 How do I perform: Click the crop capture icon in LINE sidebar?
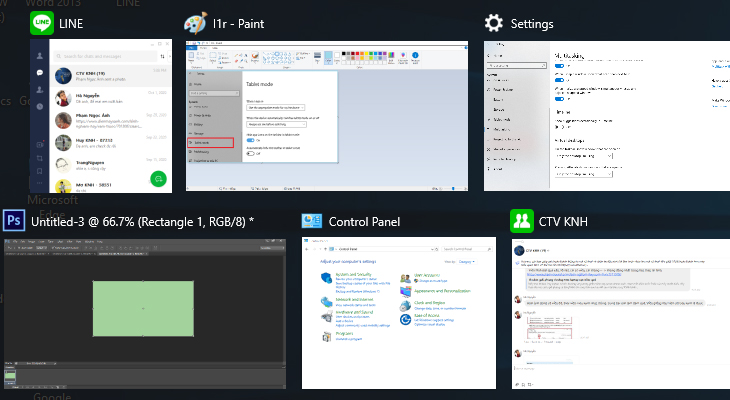40,158
